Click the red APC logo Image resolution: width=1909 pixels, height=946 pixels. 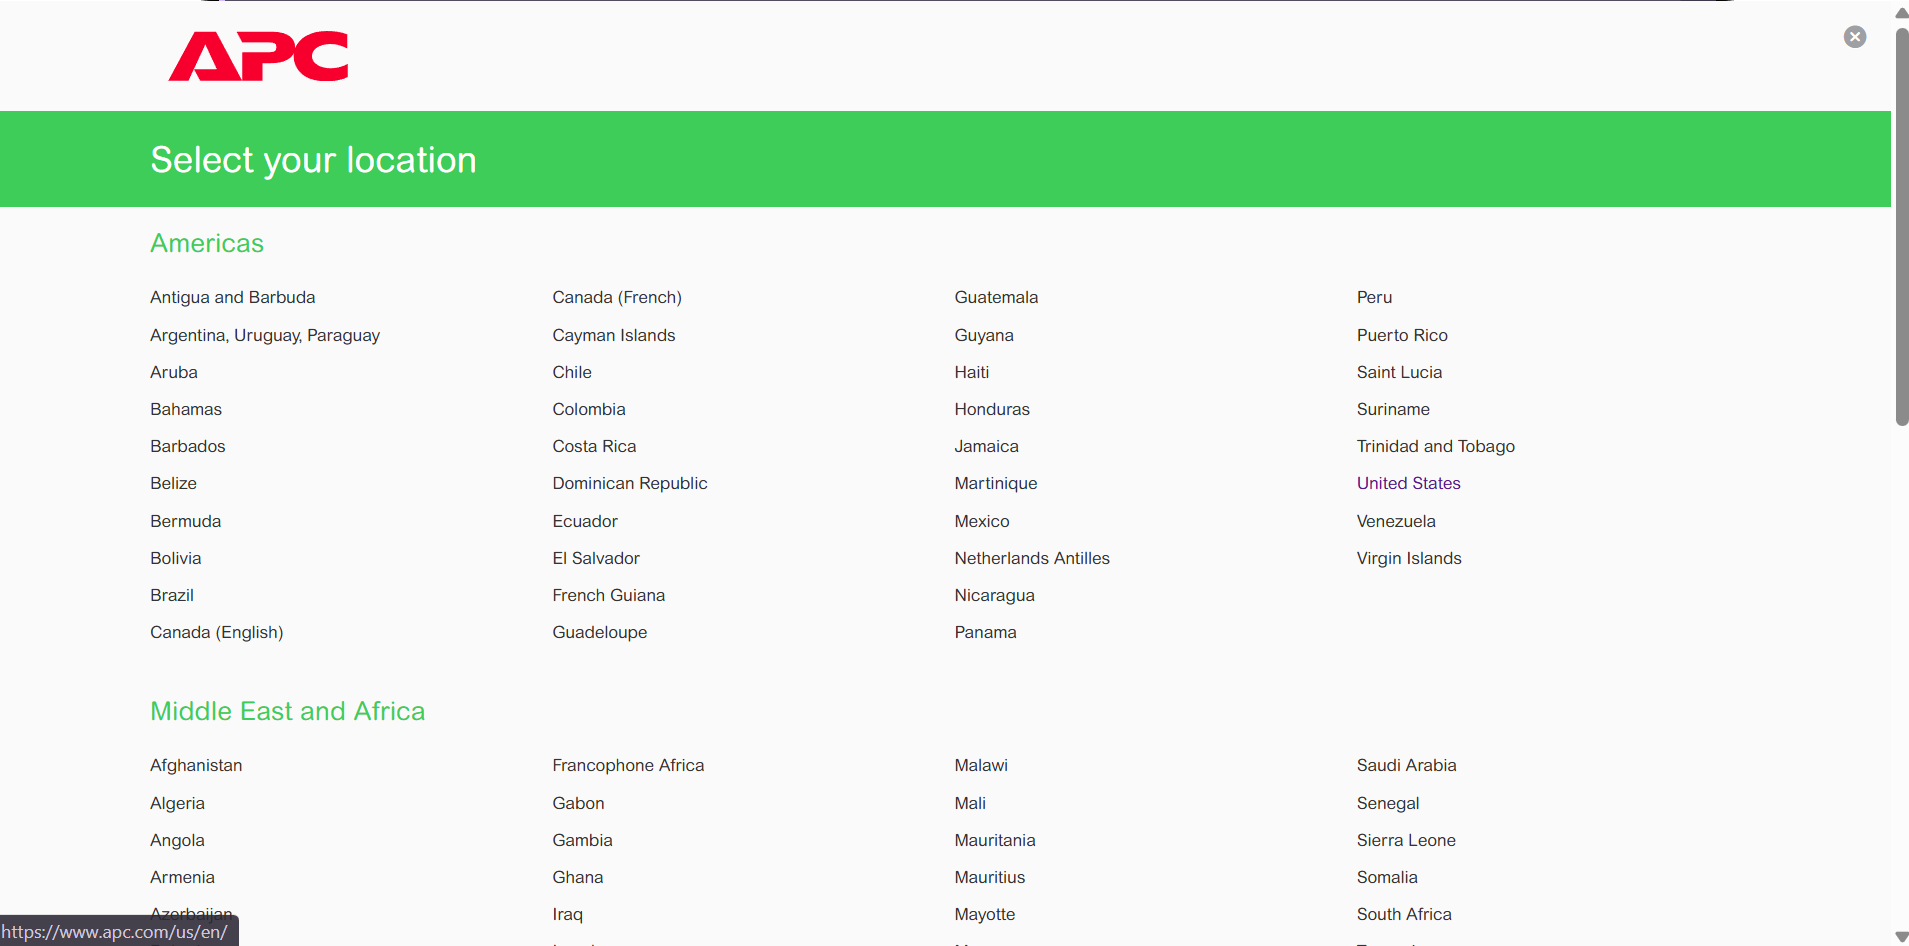click(x=259, y=56)
